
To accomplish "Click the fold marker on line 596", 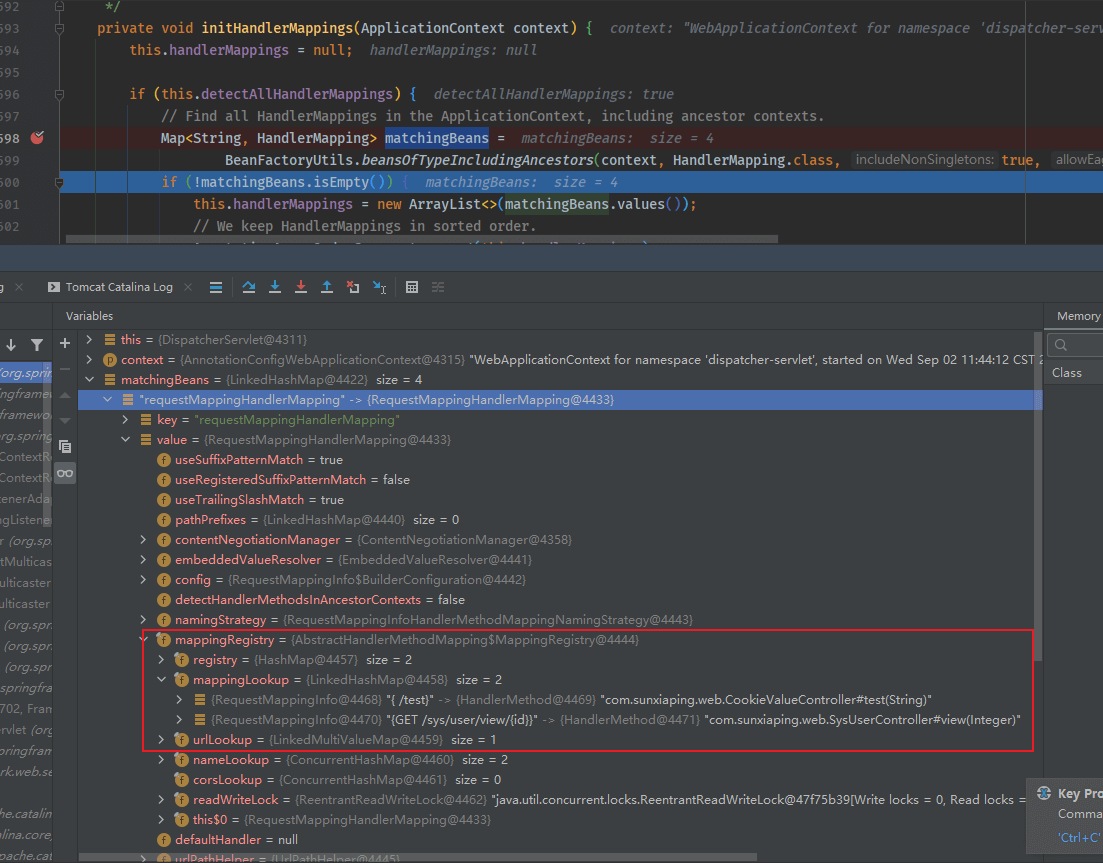I will pos(60,94).
